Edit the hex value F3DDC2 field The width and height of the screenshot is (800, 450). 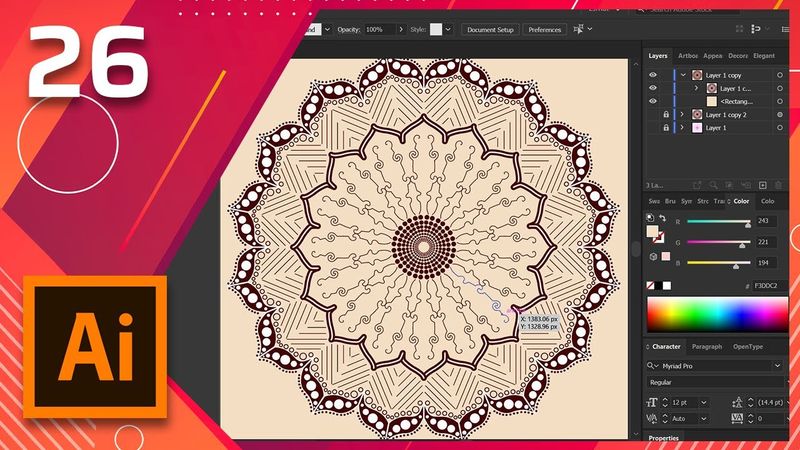point(769,286)
